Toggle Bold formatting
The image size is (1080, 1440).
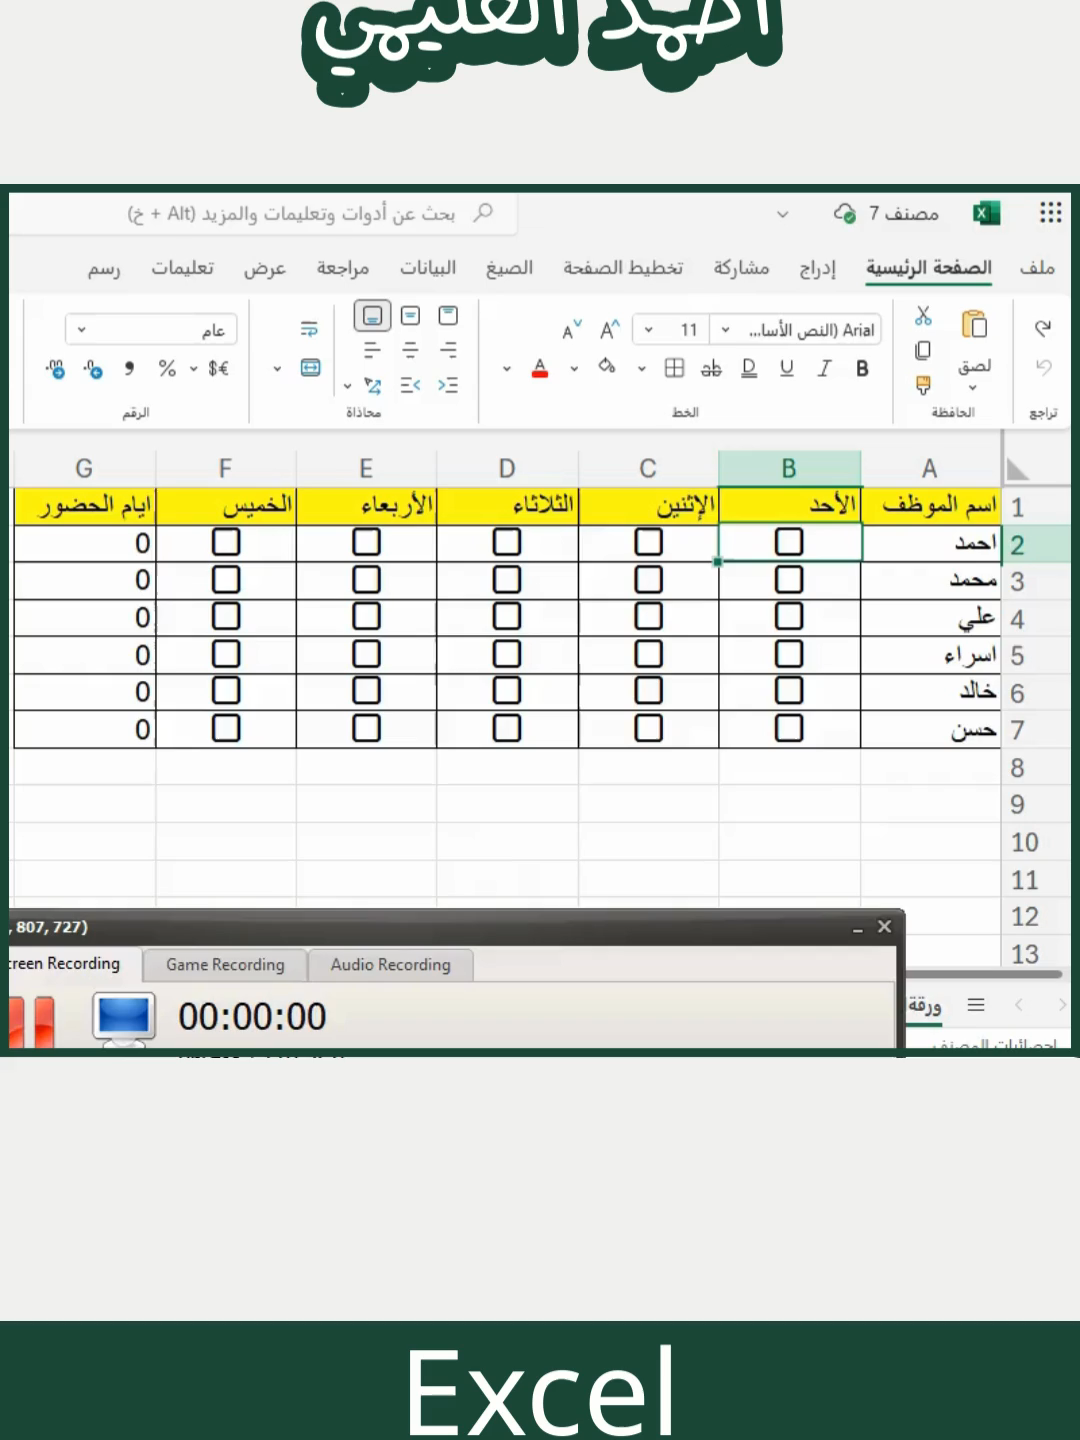tap(862, 369)
